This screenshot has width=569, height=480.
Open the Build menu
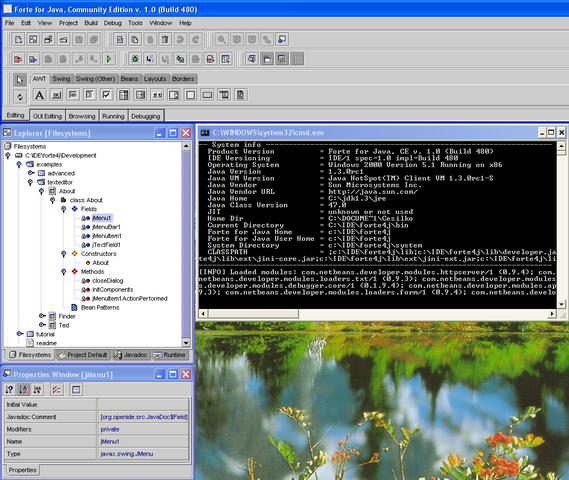tap(91, 23)
